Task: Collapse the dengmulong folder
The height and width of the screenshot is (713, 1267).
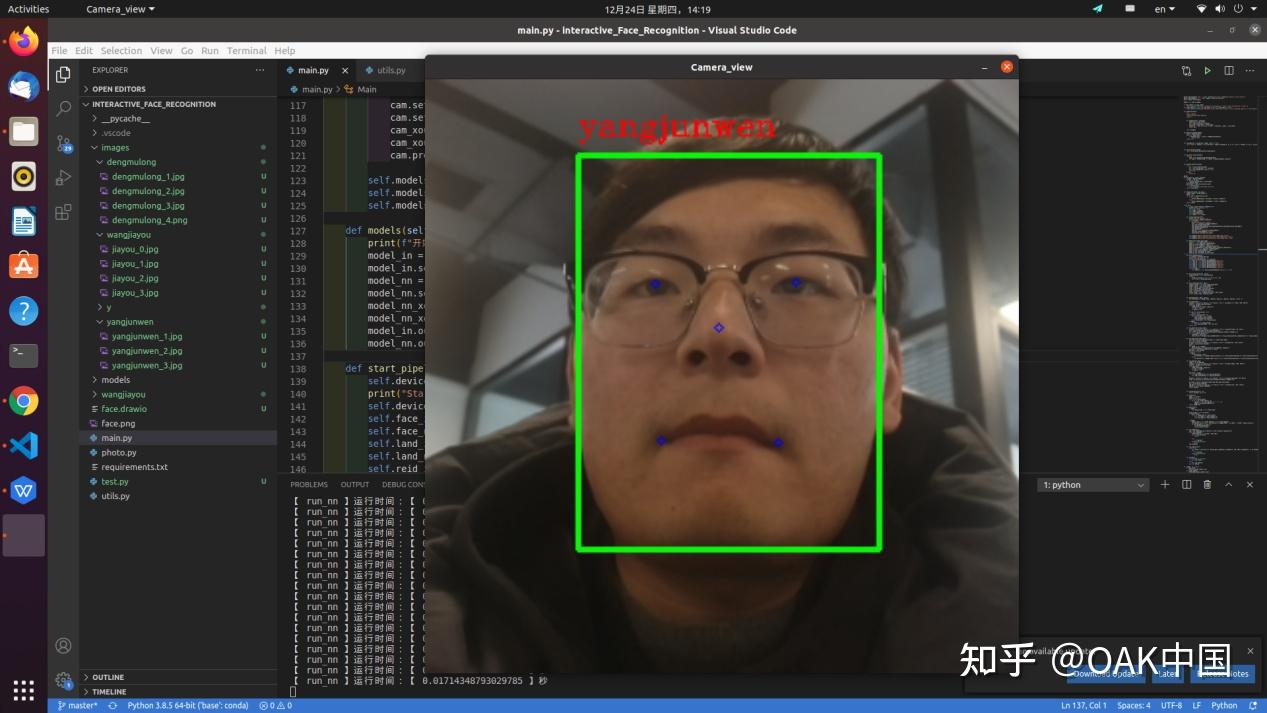Action: click(177, 162)
